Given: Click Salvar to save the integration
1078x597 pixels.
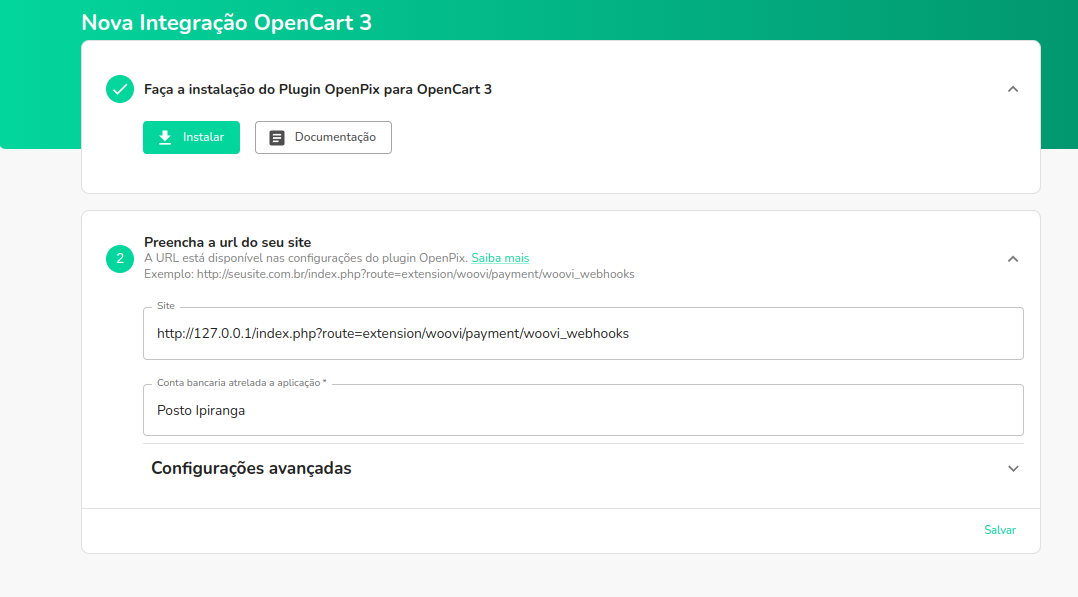Looking at the screenshot, I should click(999, 530).
